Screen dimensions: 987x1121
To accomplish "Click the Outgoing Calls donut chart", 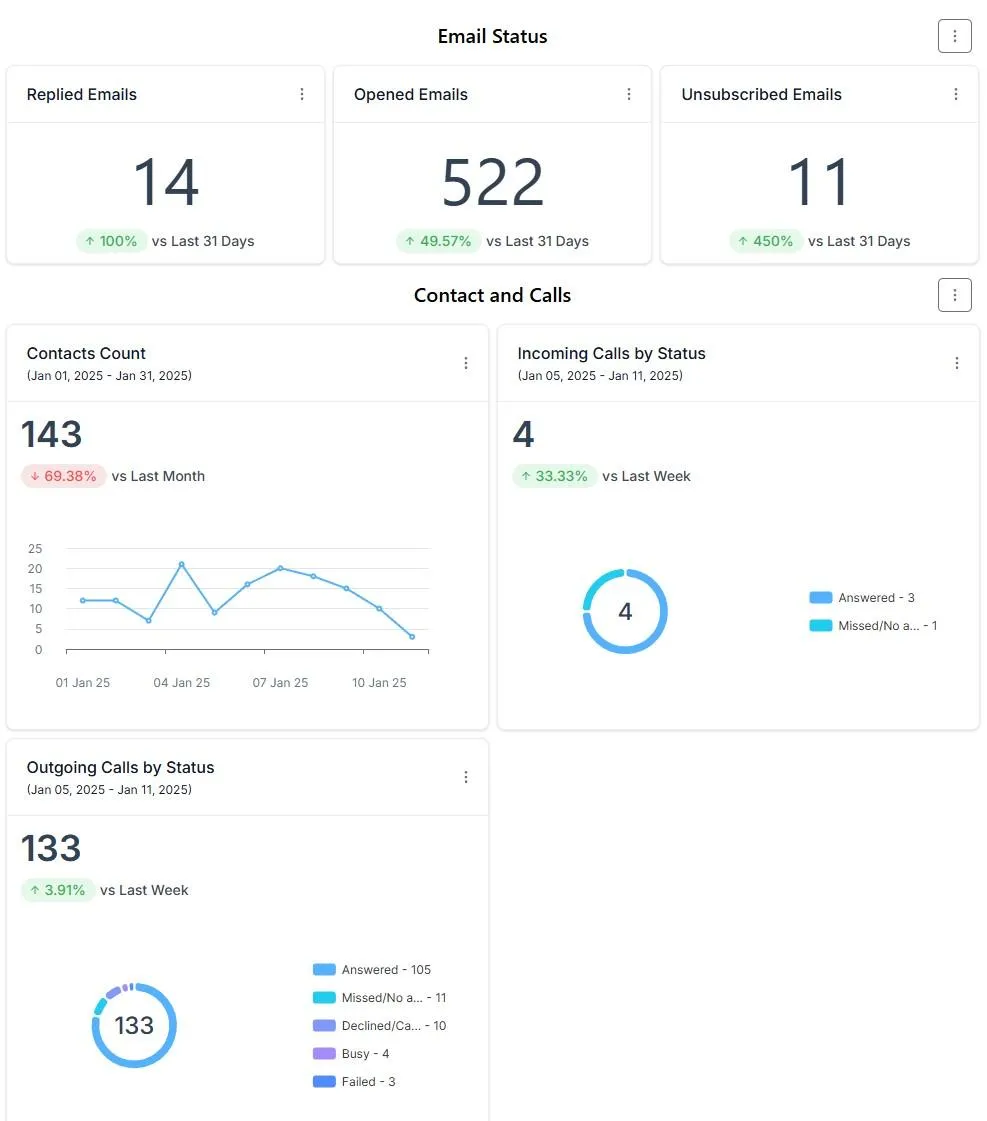I will tap(134, 1025).
